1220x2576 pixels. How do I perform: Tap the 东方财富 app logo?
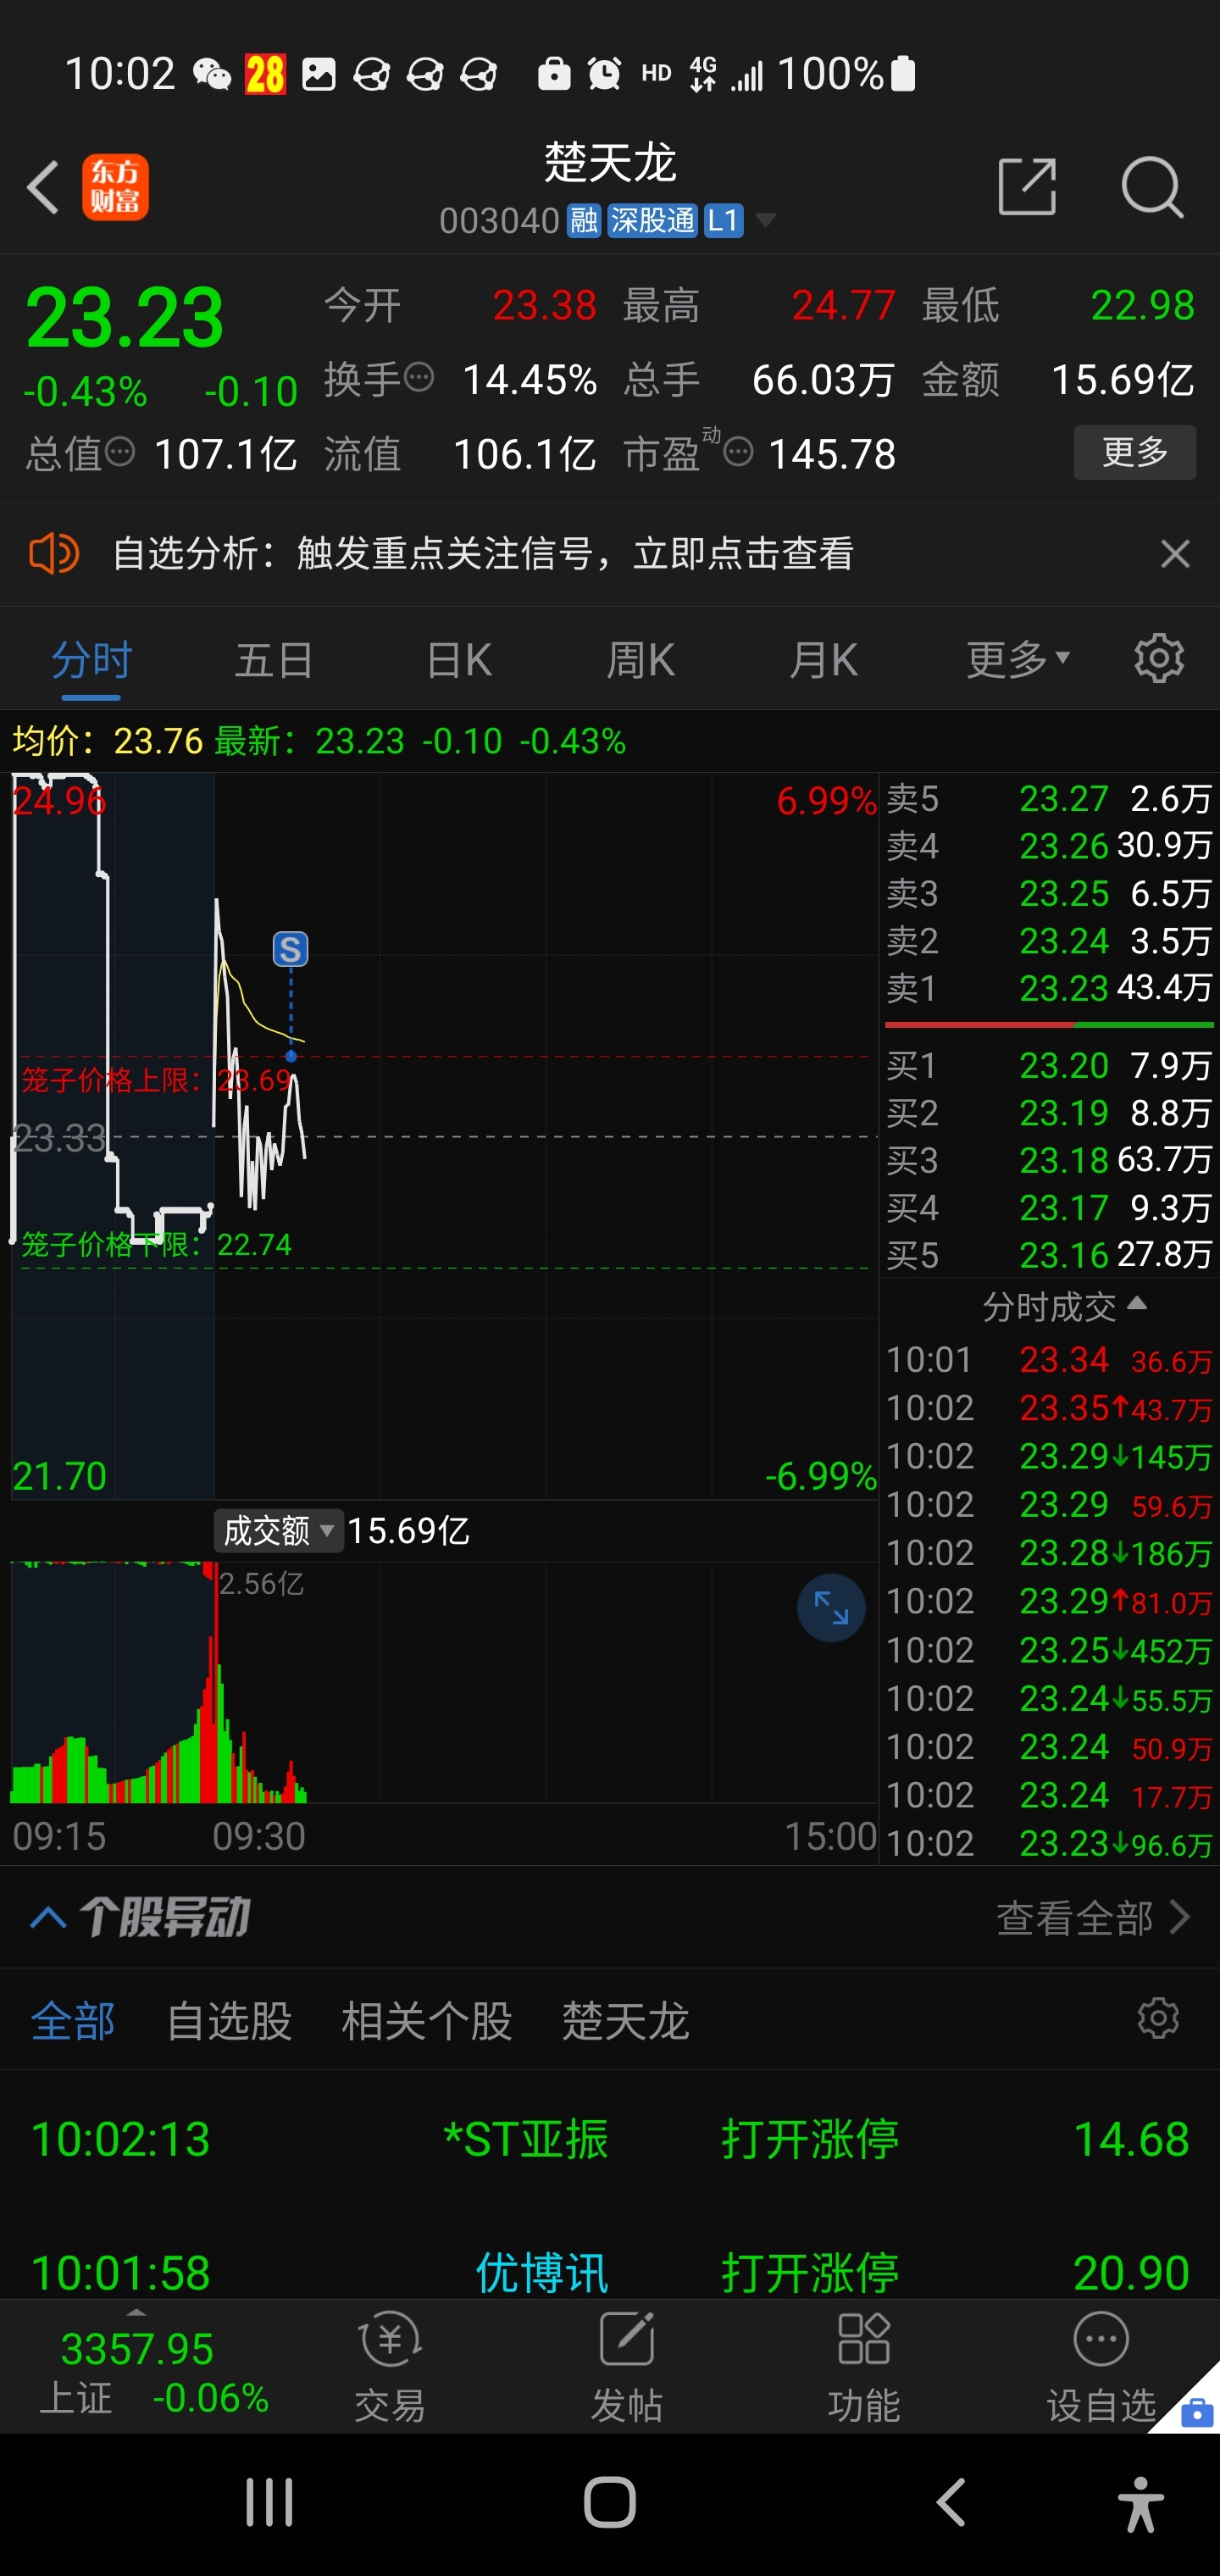(x=115, y=187)
